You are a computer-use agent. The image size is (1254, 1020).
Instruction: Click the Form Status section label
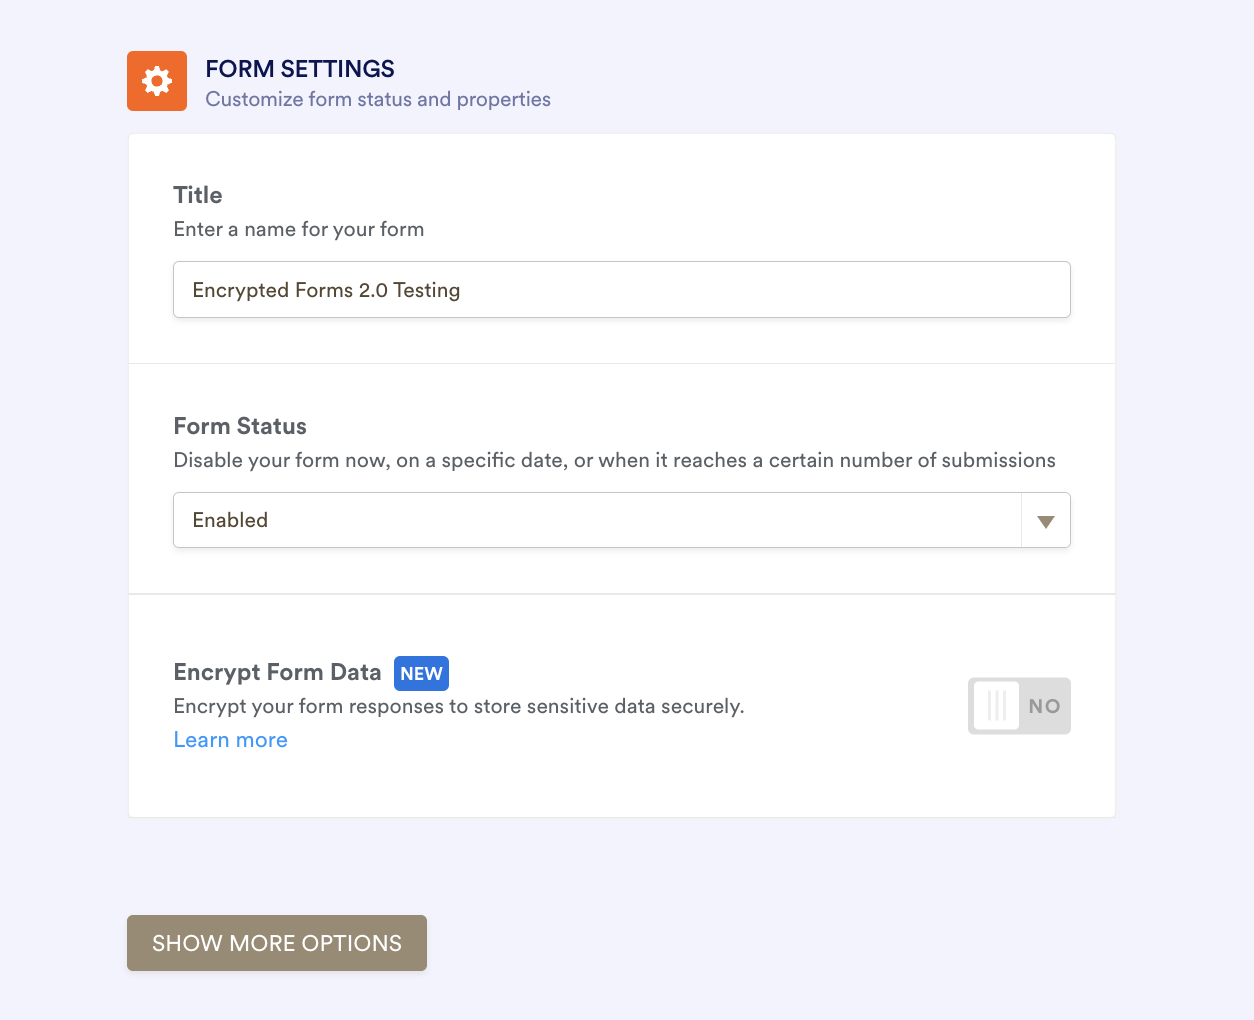[240, 426]
